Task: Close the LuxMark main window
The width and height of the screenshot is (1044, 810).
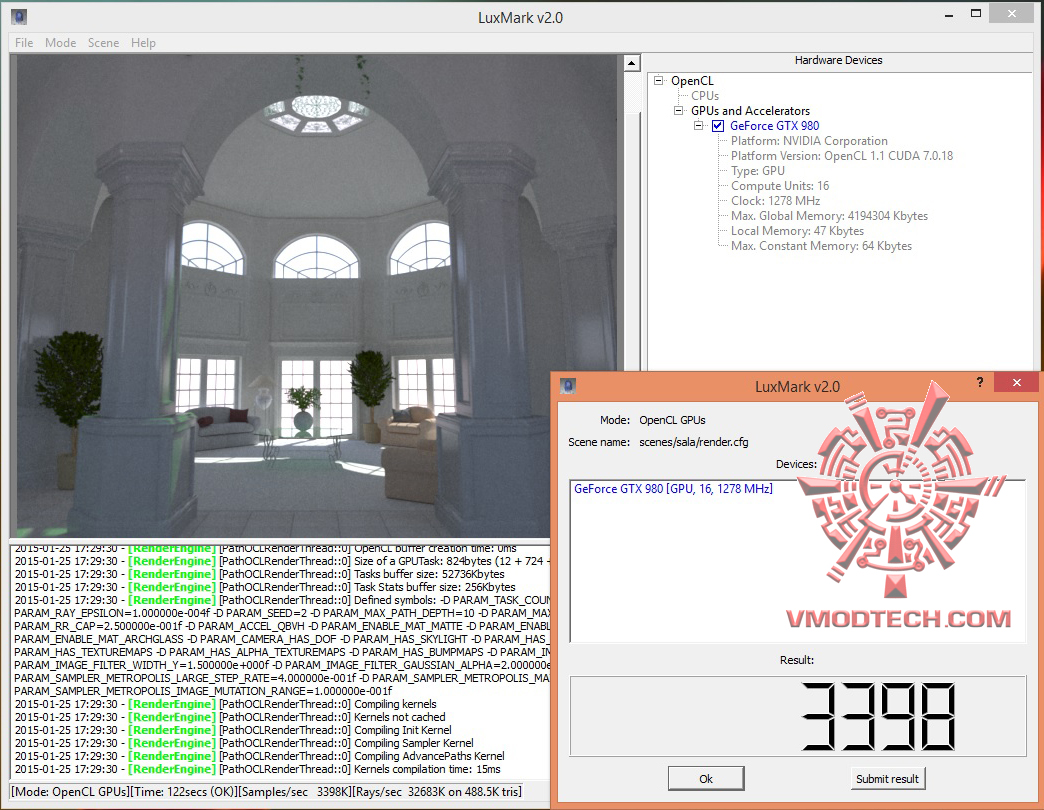Action: [x=1011, y=13]
